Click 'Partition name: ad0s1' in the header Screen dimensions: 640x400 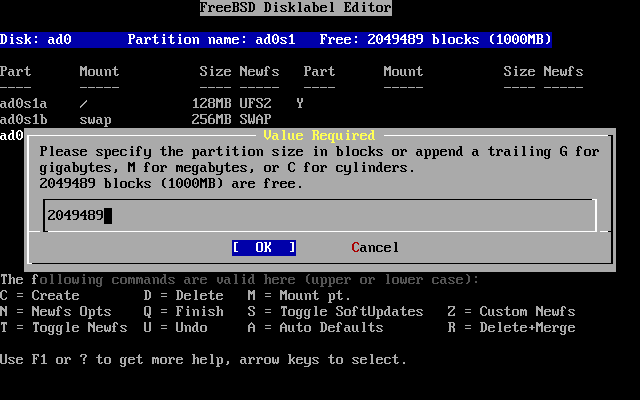coord(211,40)
